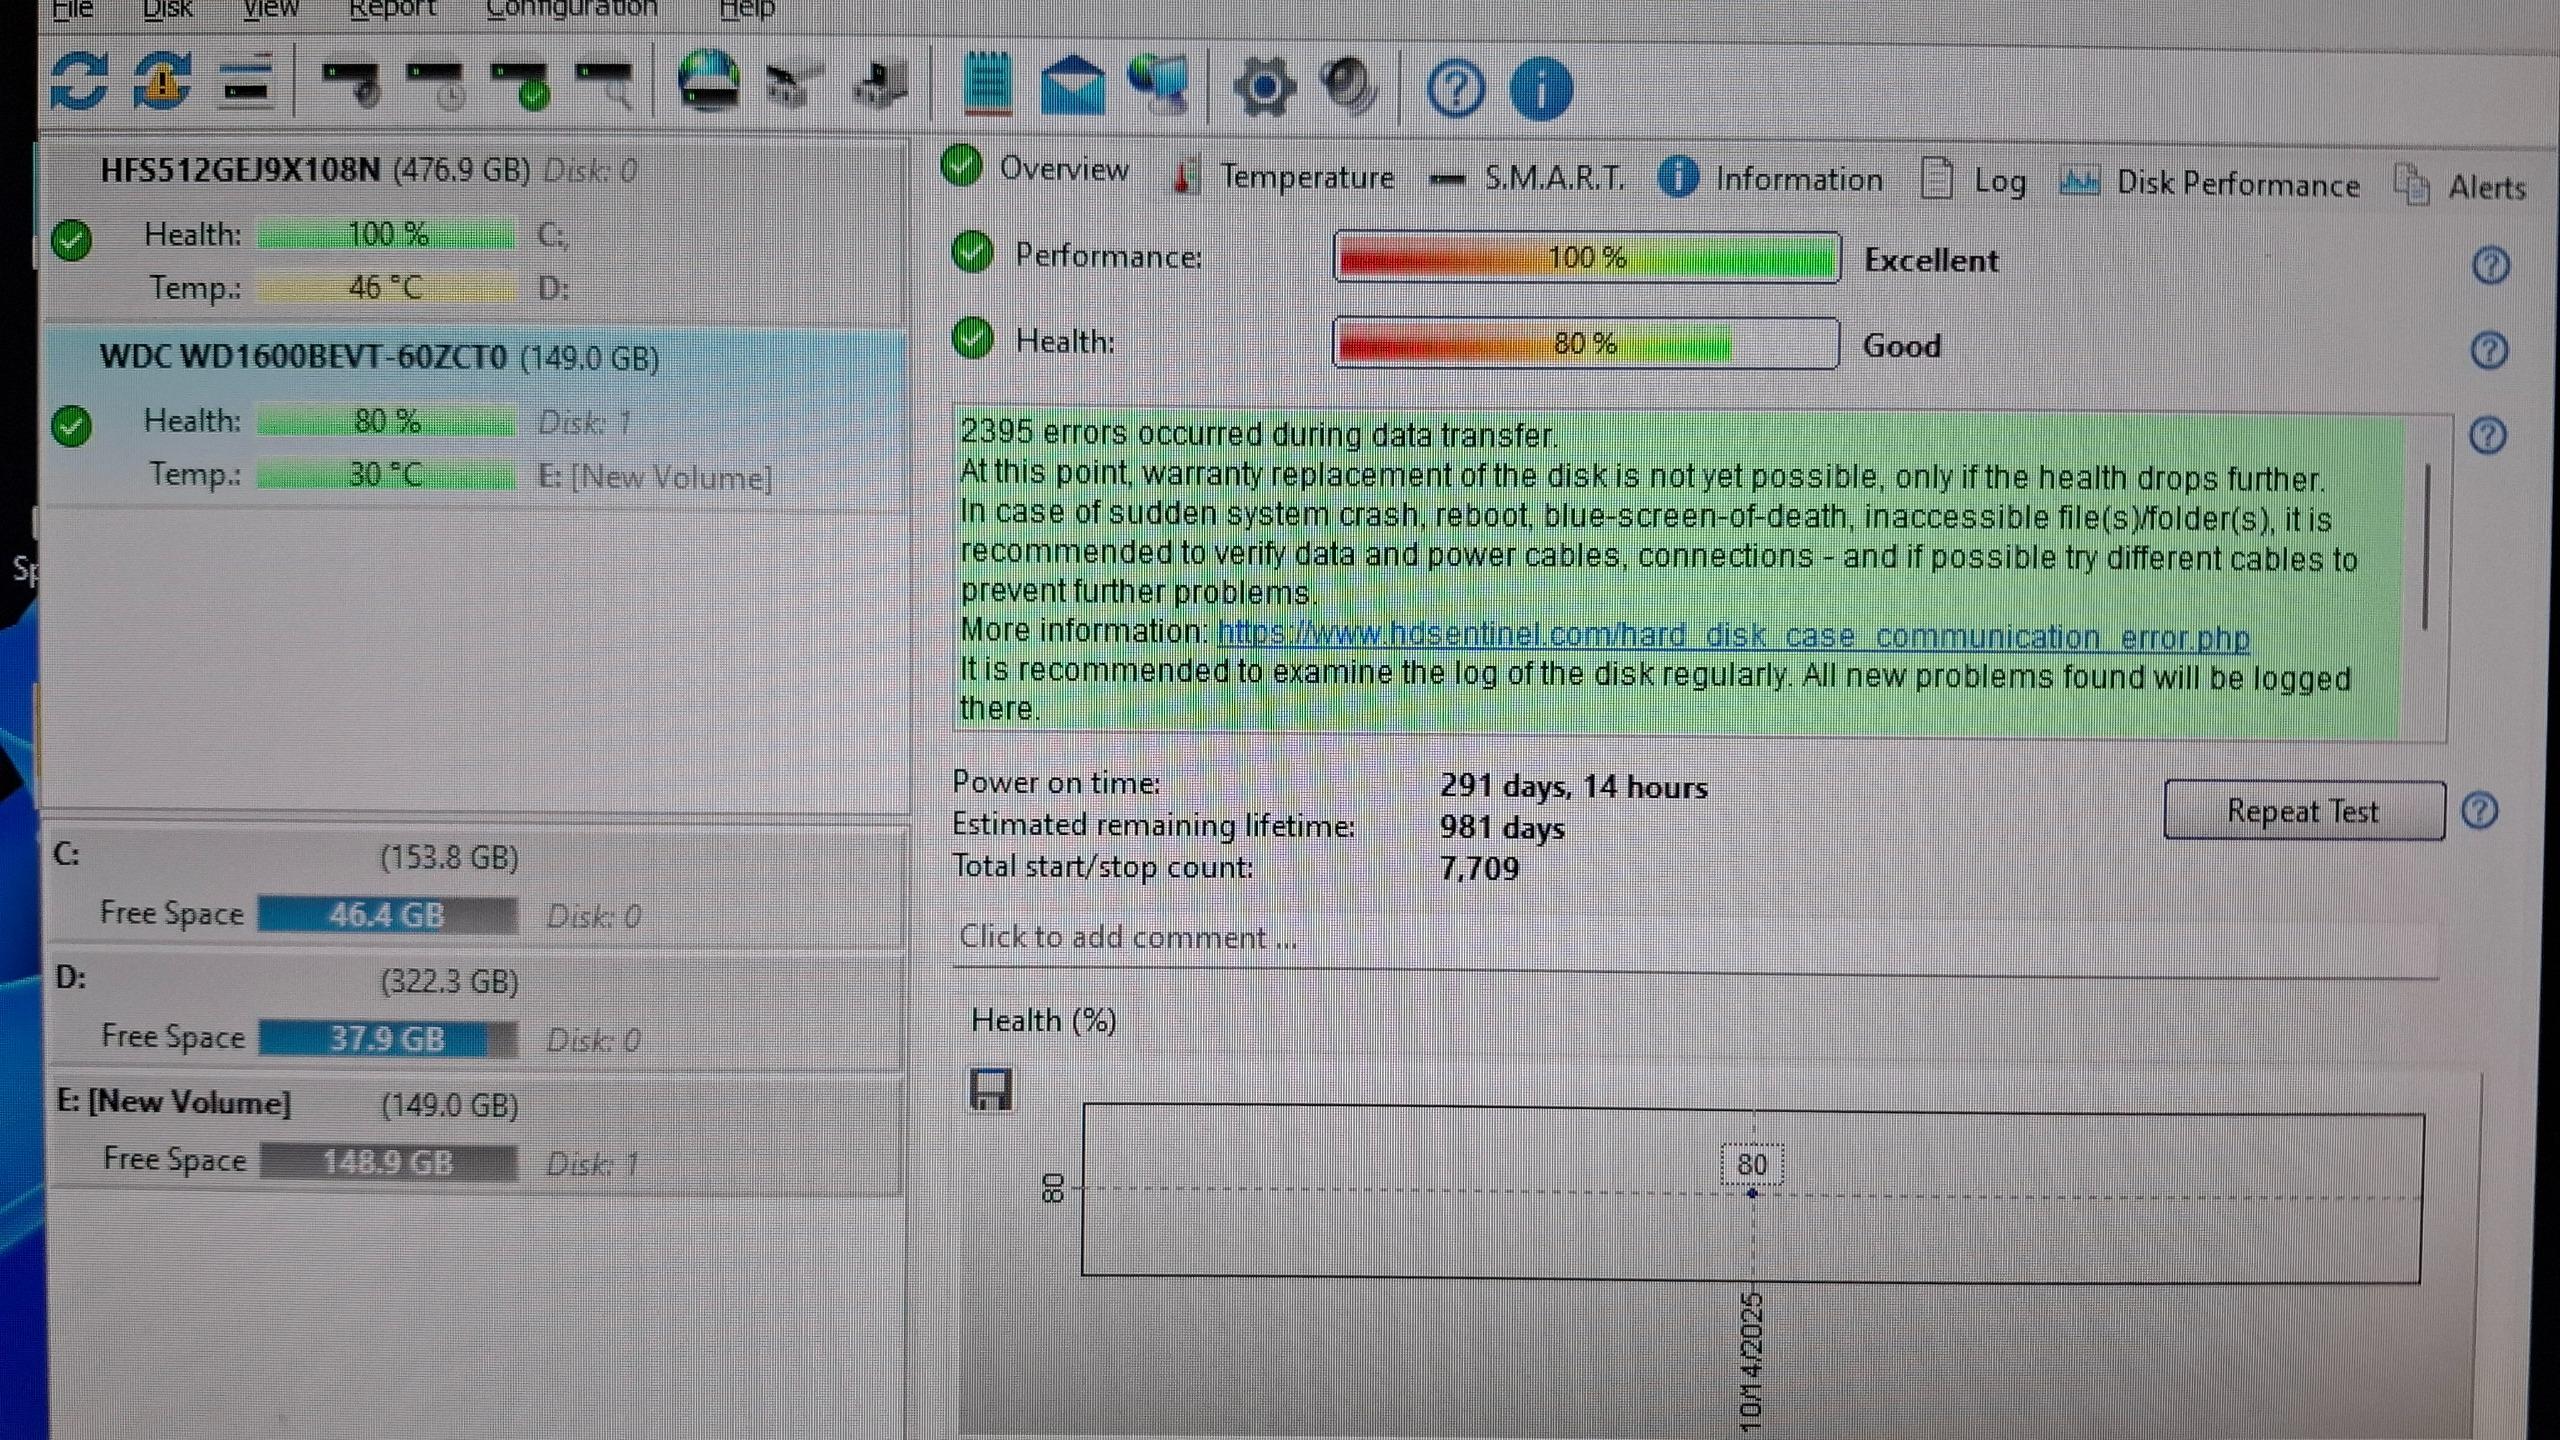Open the Report menu
This screenshot has width=2560, height=1440.
[x=392, y=10]
